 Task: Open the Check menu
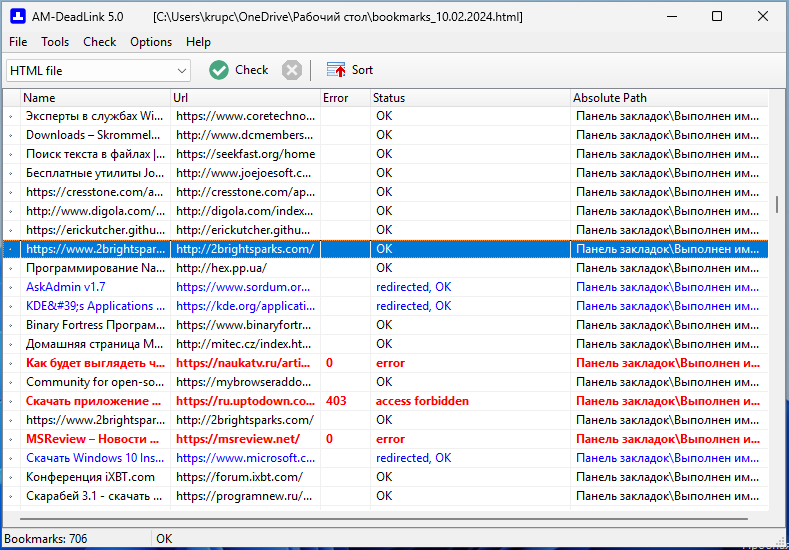point(100,42)
